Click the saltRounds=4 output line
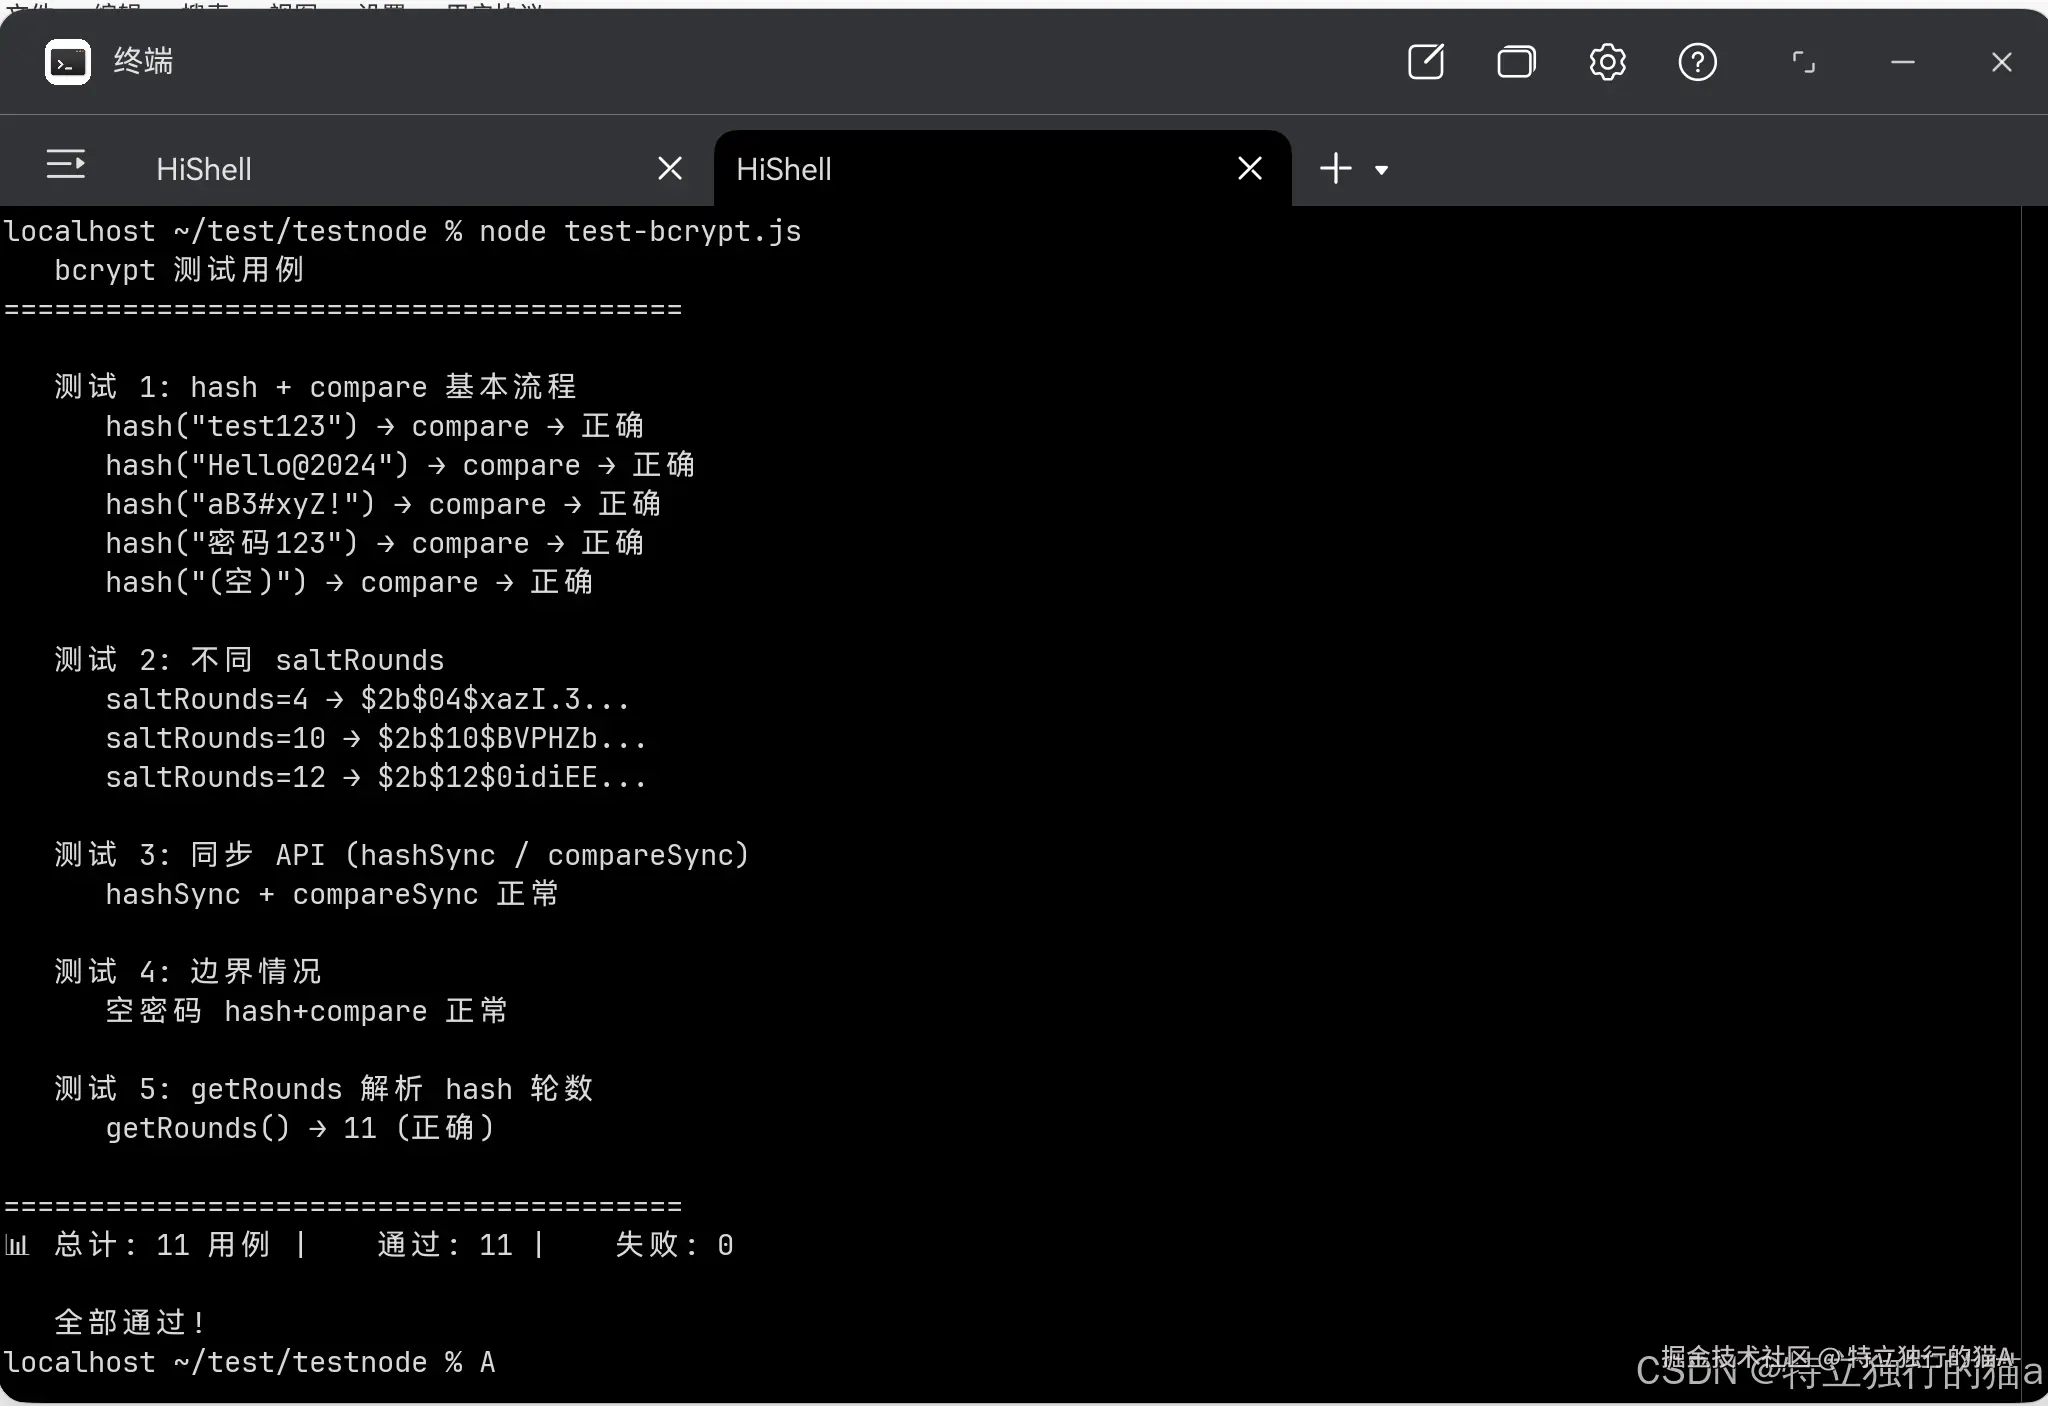The height and width of the screenshot is (1406, 2048). [368, 699]
